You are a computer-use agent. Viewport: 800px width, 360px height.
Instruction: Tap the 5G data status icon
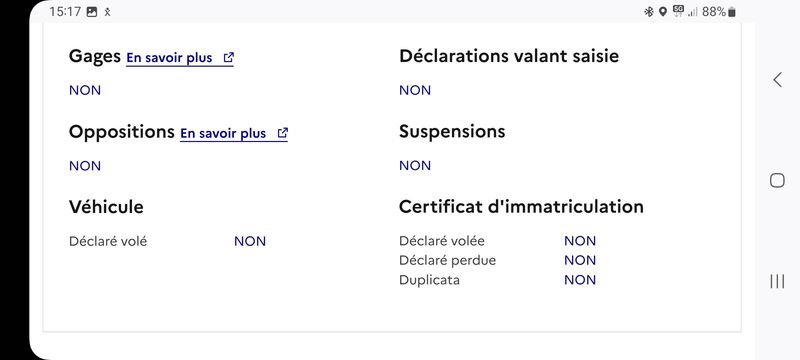click(678, 11)
